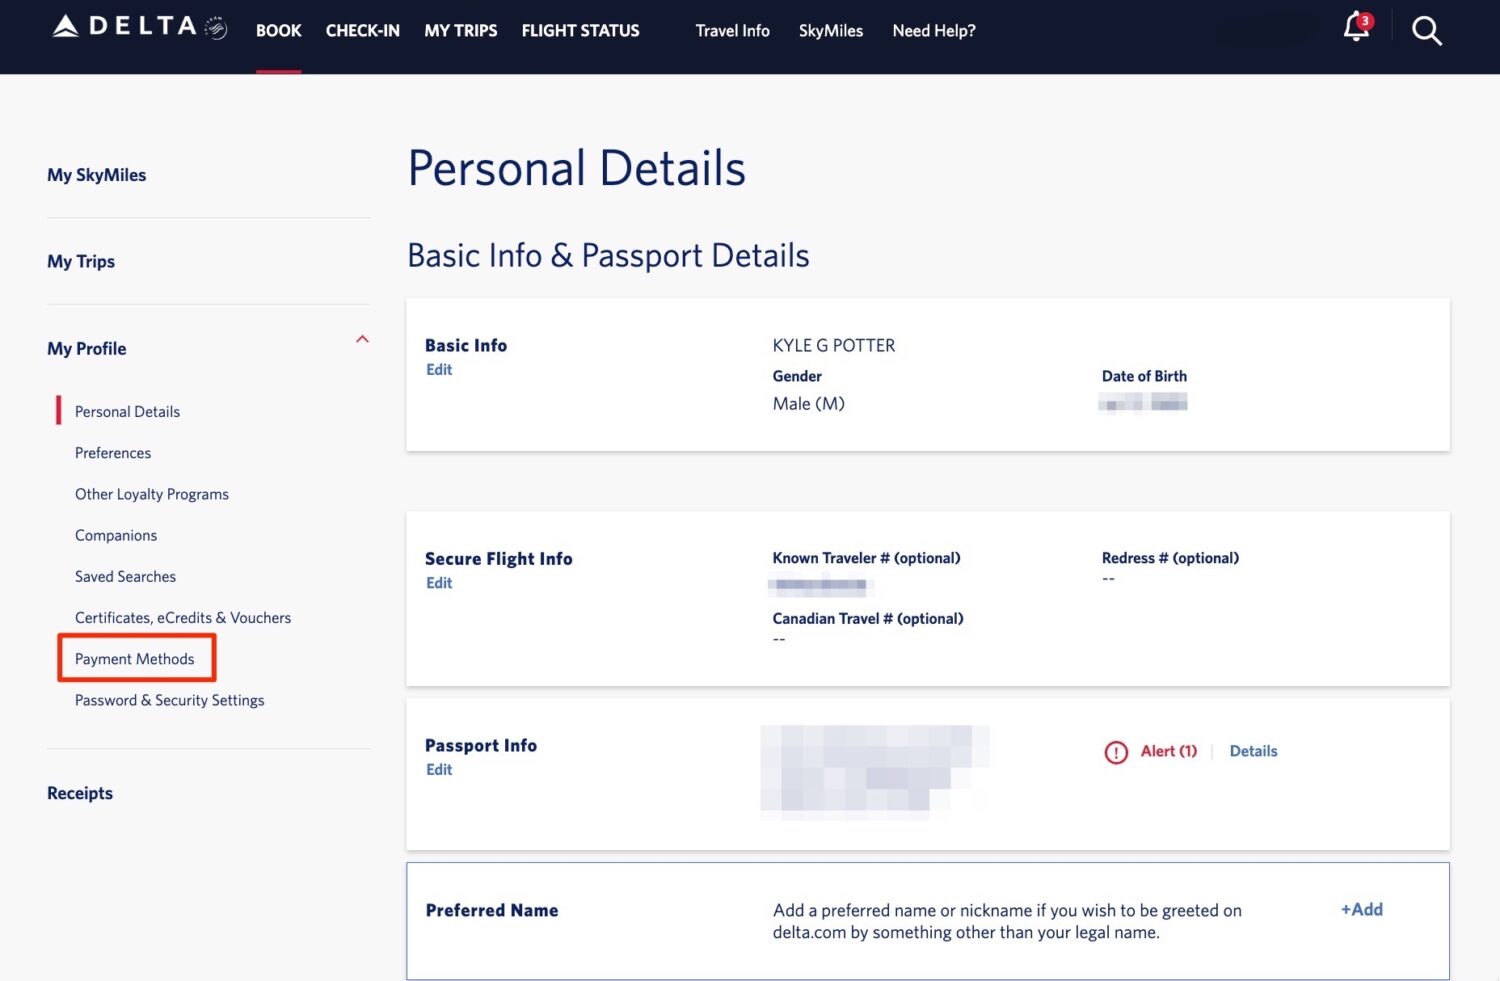Edit the Secure Flight Info section
This screenshot has width=1500, height=981.
[439, 583]
